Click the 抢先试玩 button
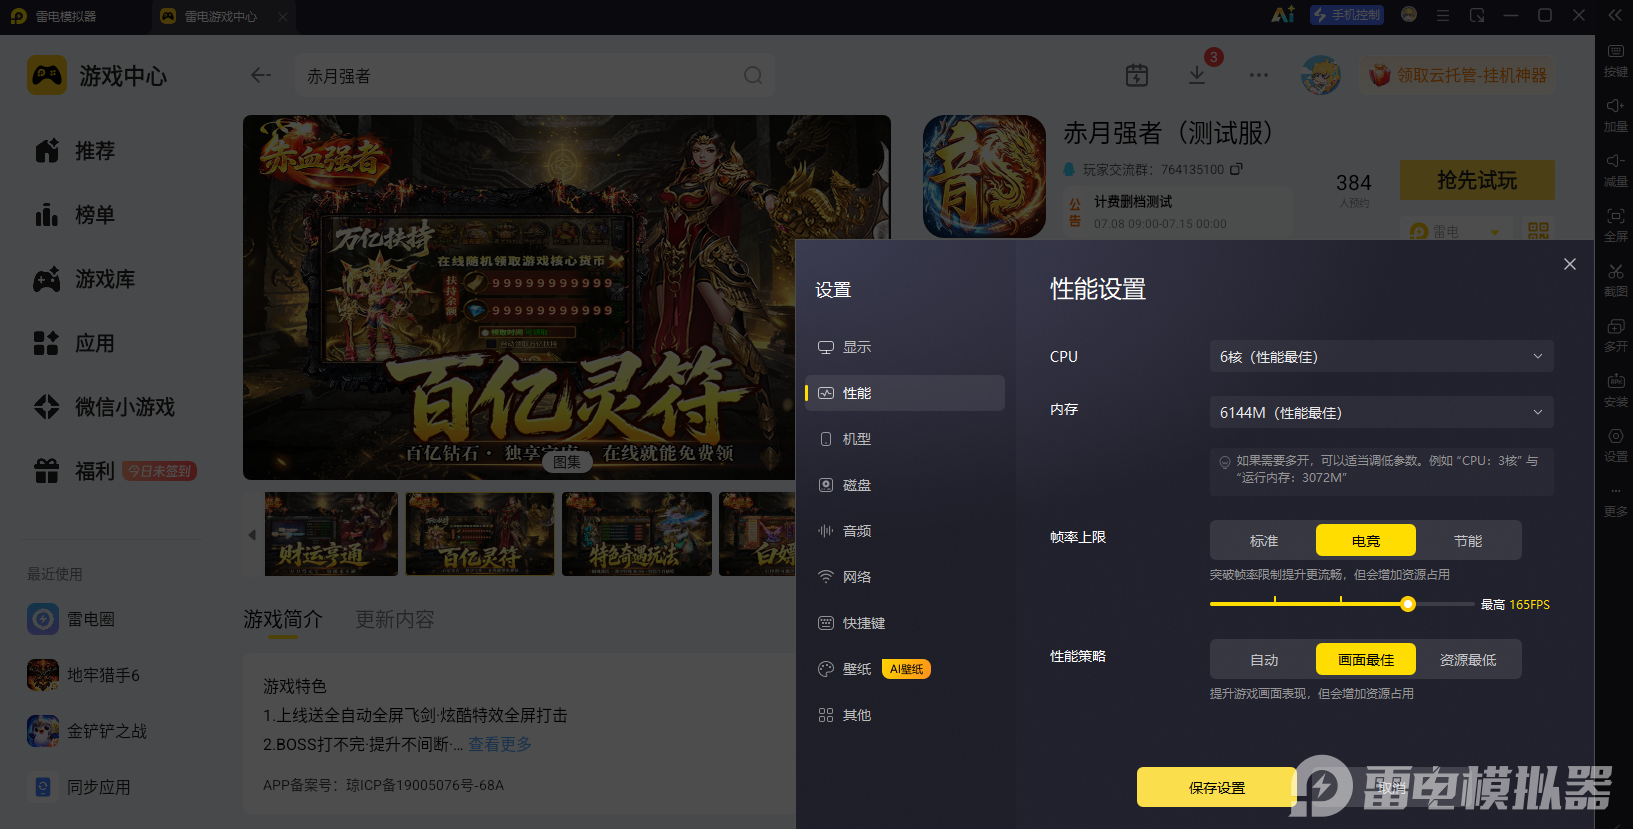The image size is (1633, 829). pos(1477,180)
